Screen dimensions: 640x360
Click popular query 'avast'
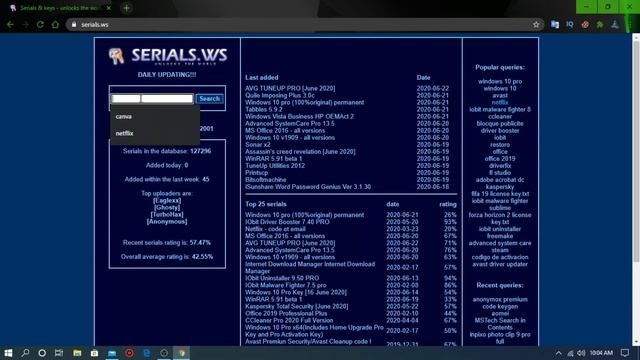[x=500, y=96]
